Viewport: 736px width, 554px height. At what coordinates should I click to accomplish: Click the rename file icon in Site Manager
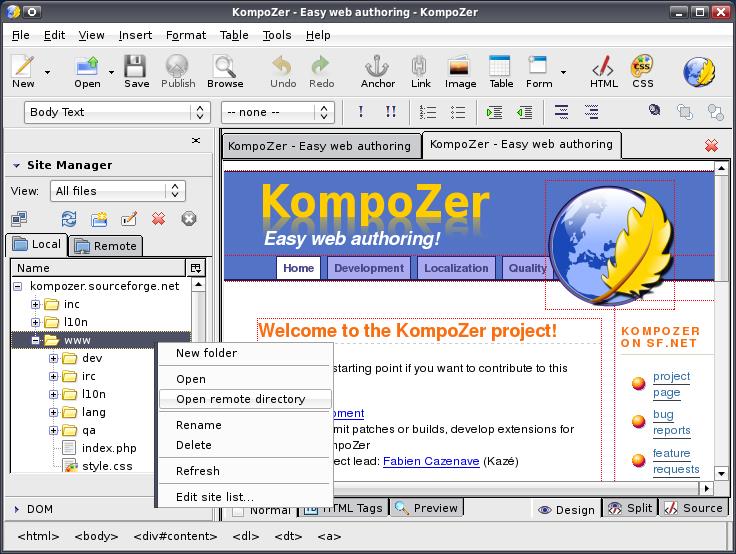[129, 219]
